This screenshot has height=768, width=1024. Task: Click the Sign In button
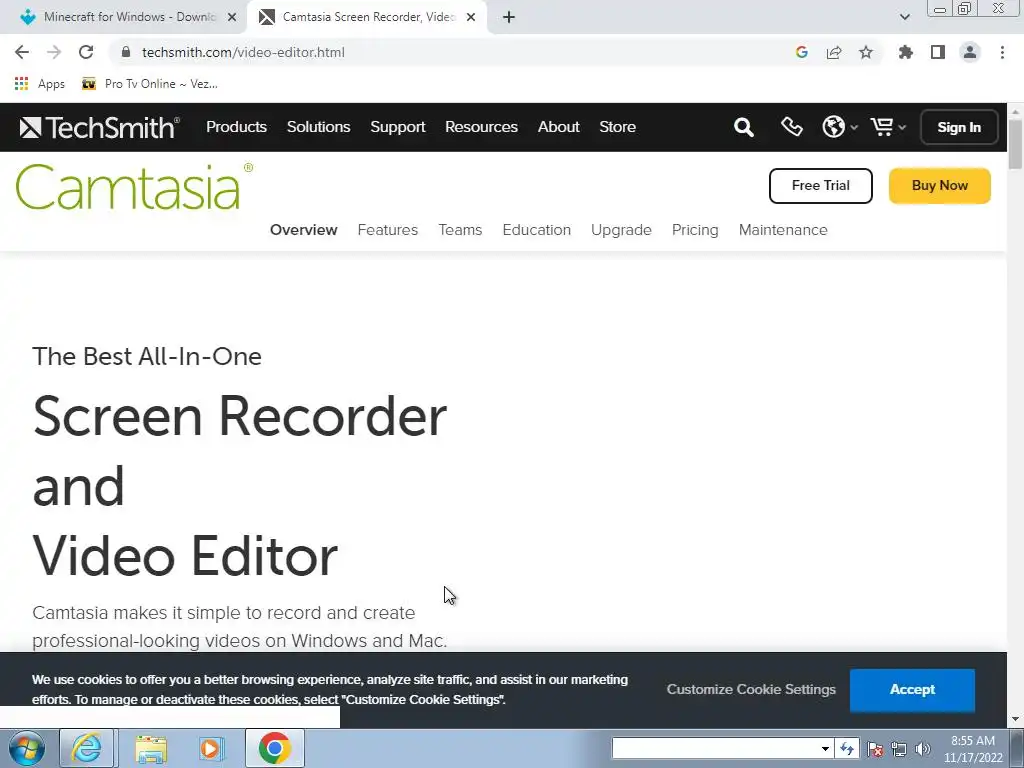click(959, 127)
